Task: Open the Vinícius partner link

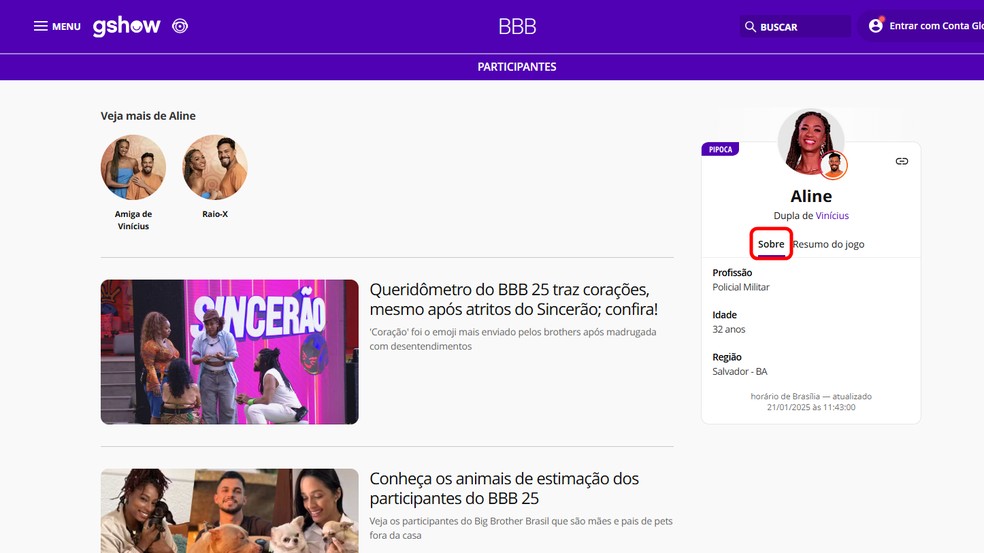Action: [x=832, y=215]
